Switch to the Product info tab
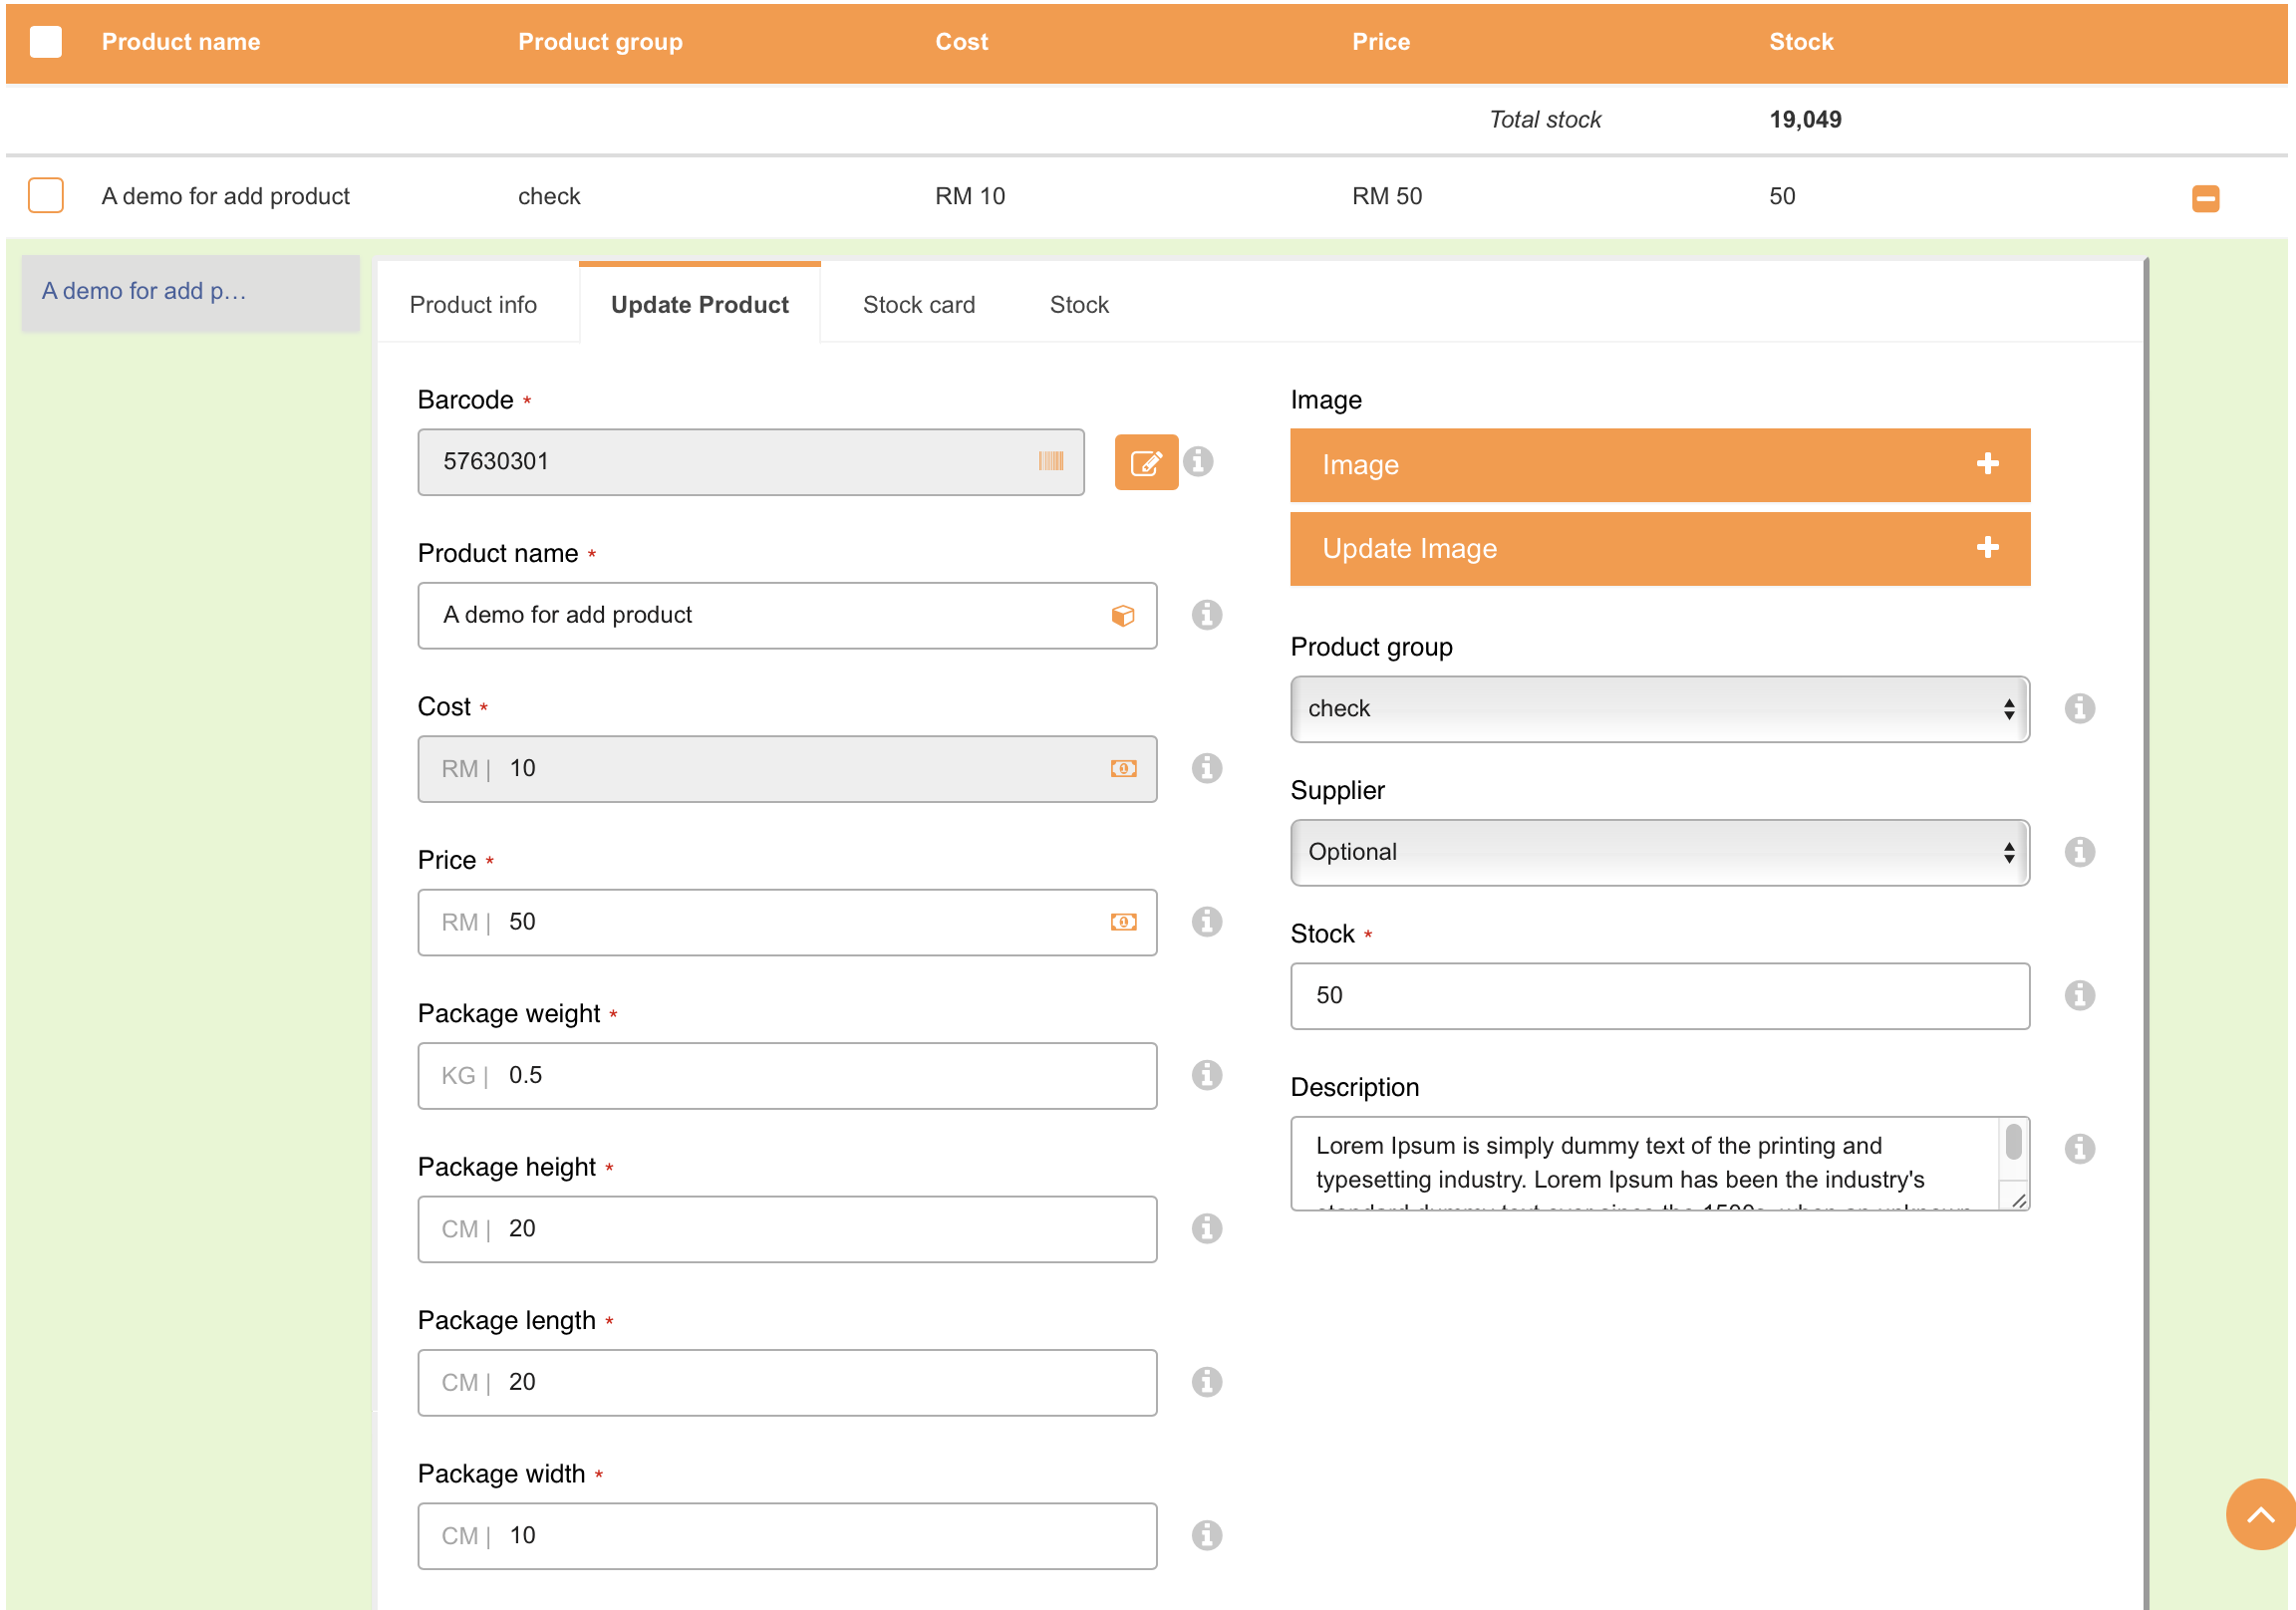The width and height of the screenshot is (2296, 1610). tap(473, 305)
